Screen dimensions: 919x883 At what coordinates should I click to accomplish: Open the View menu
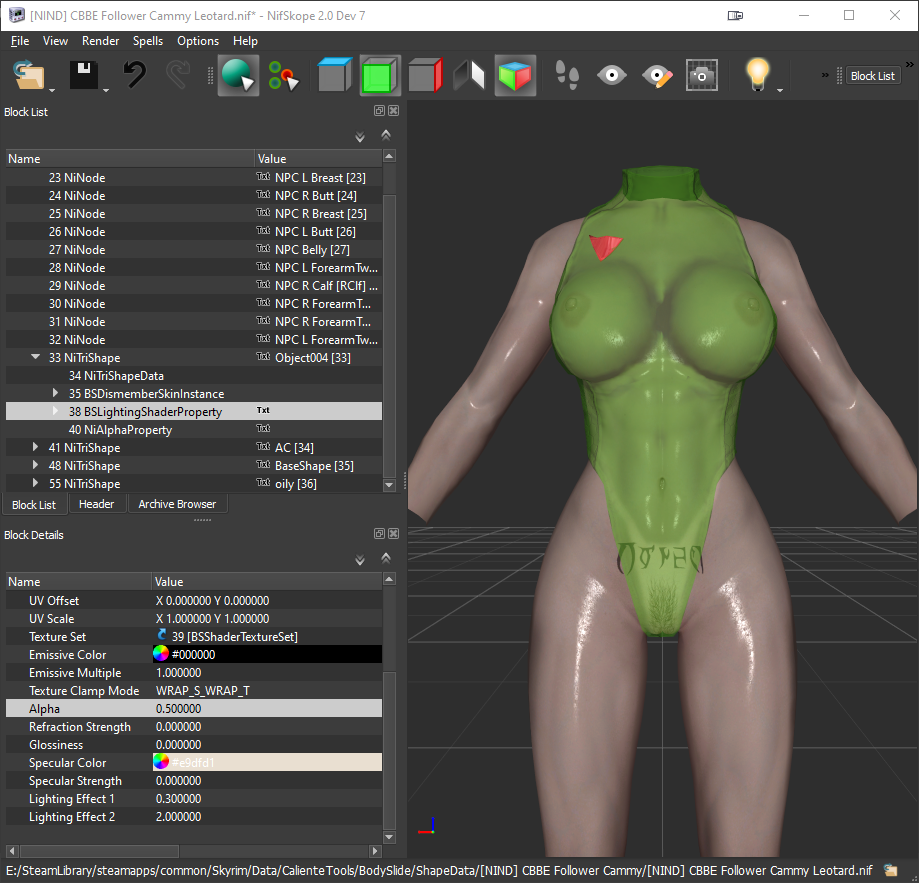click(55, 41)
